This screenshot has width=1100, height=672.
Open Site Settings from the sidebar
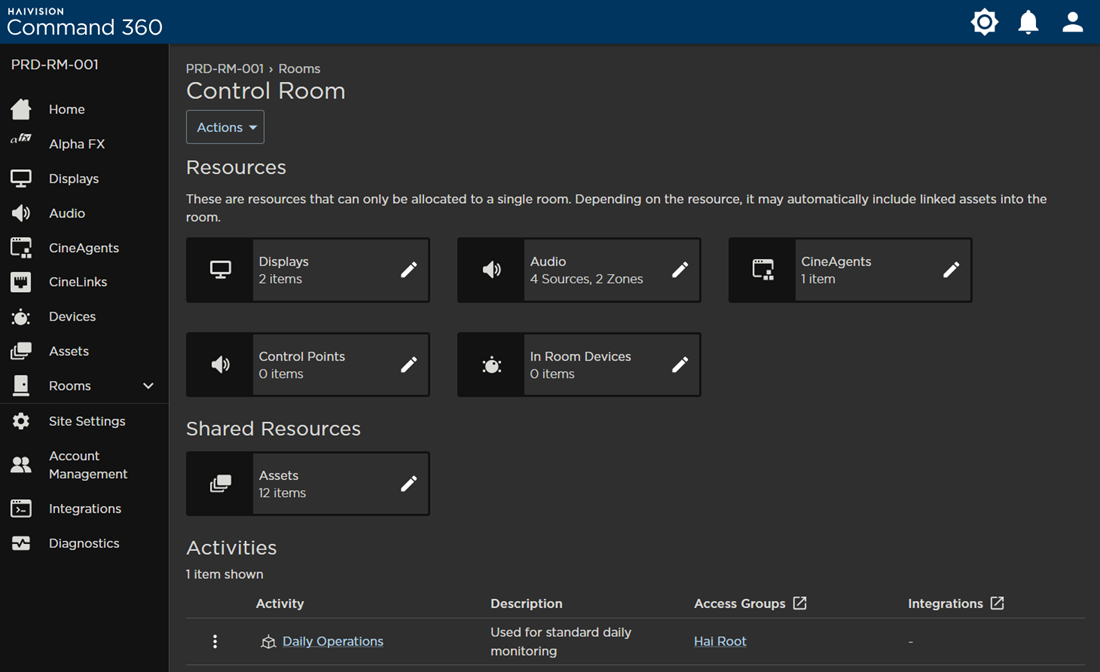coord(87,421)
